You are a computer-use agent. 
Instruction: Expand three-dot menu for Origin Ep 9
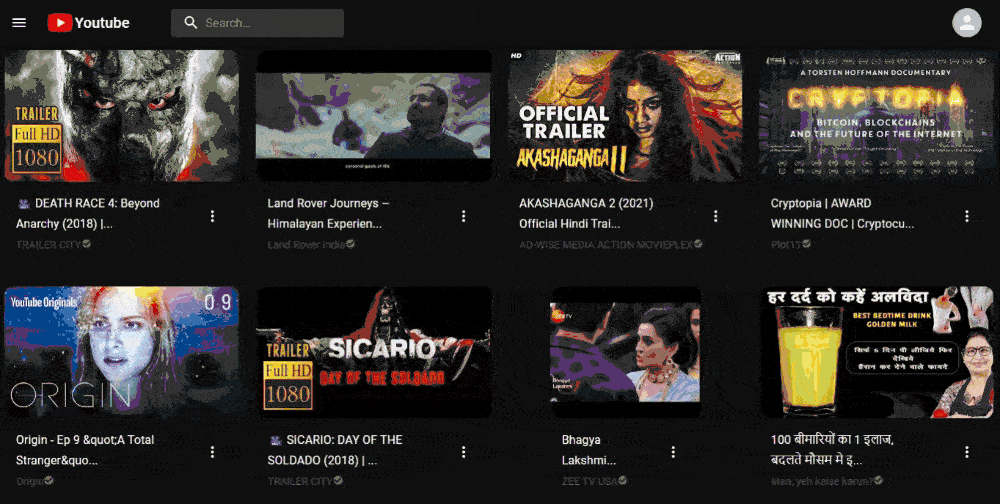click(x=212, y=452)
